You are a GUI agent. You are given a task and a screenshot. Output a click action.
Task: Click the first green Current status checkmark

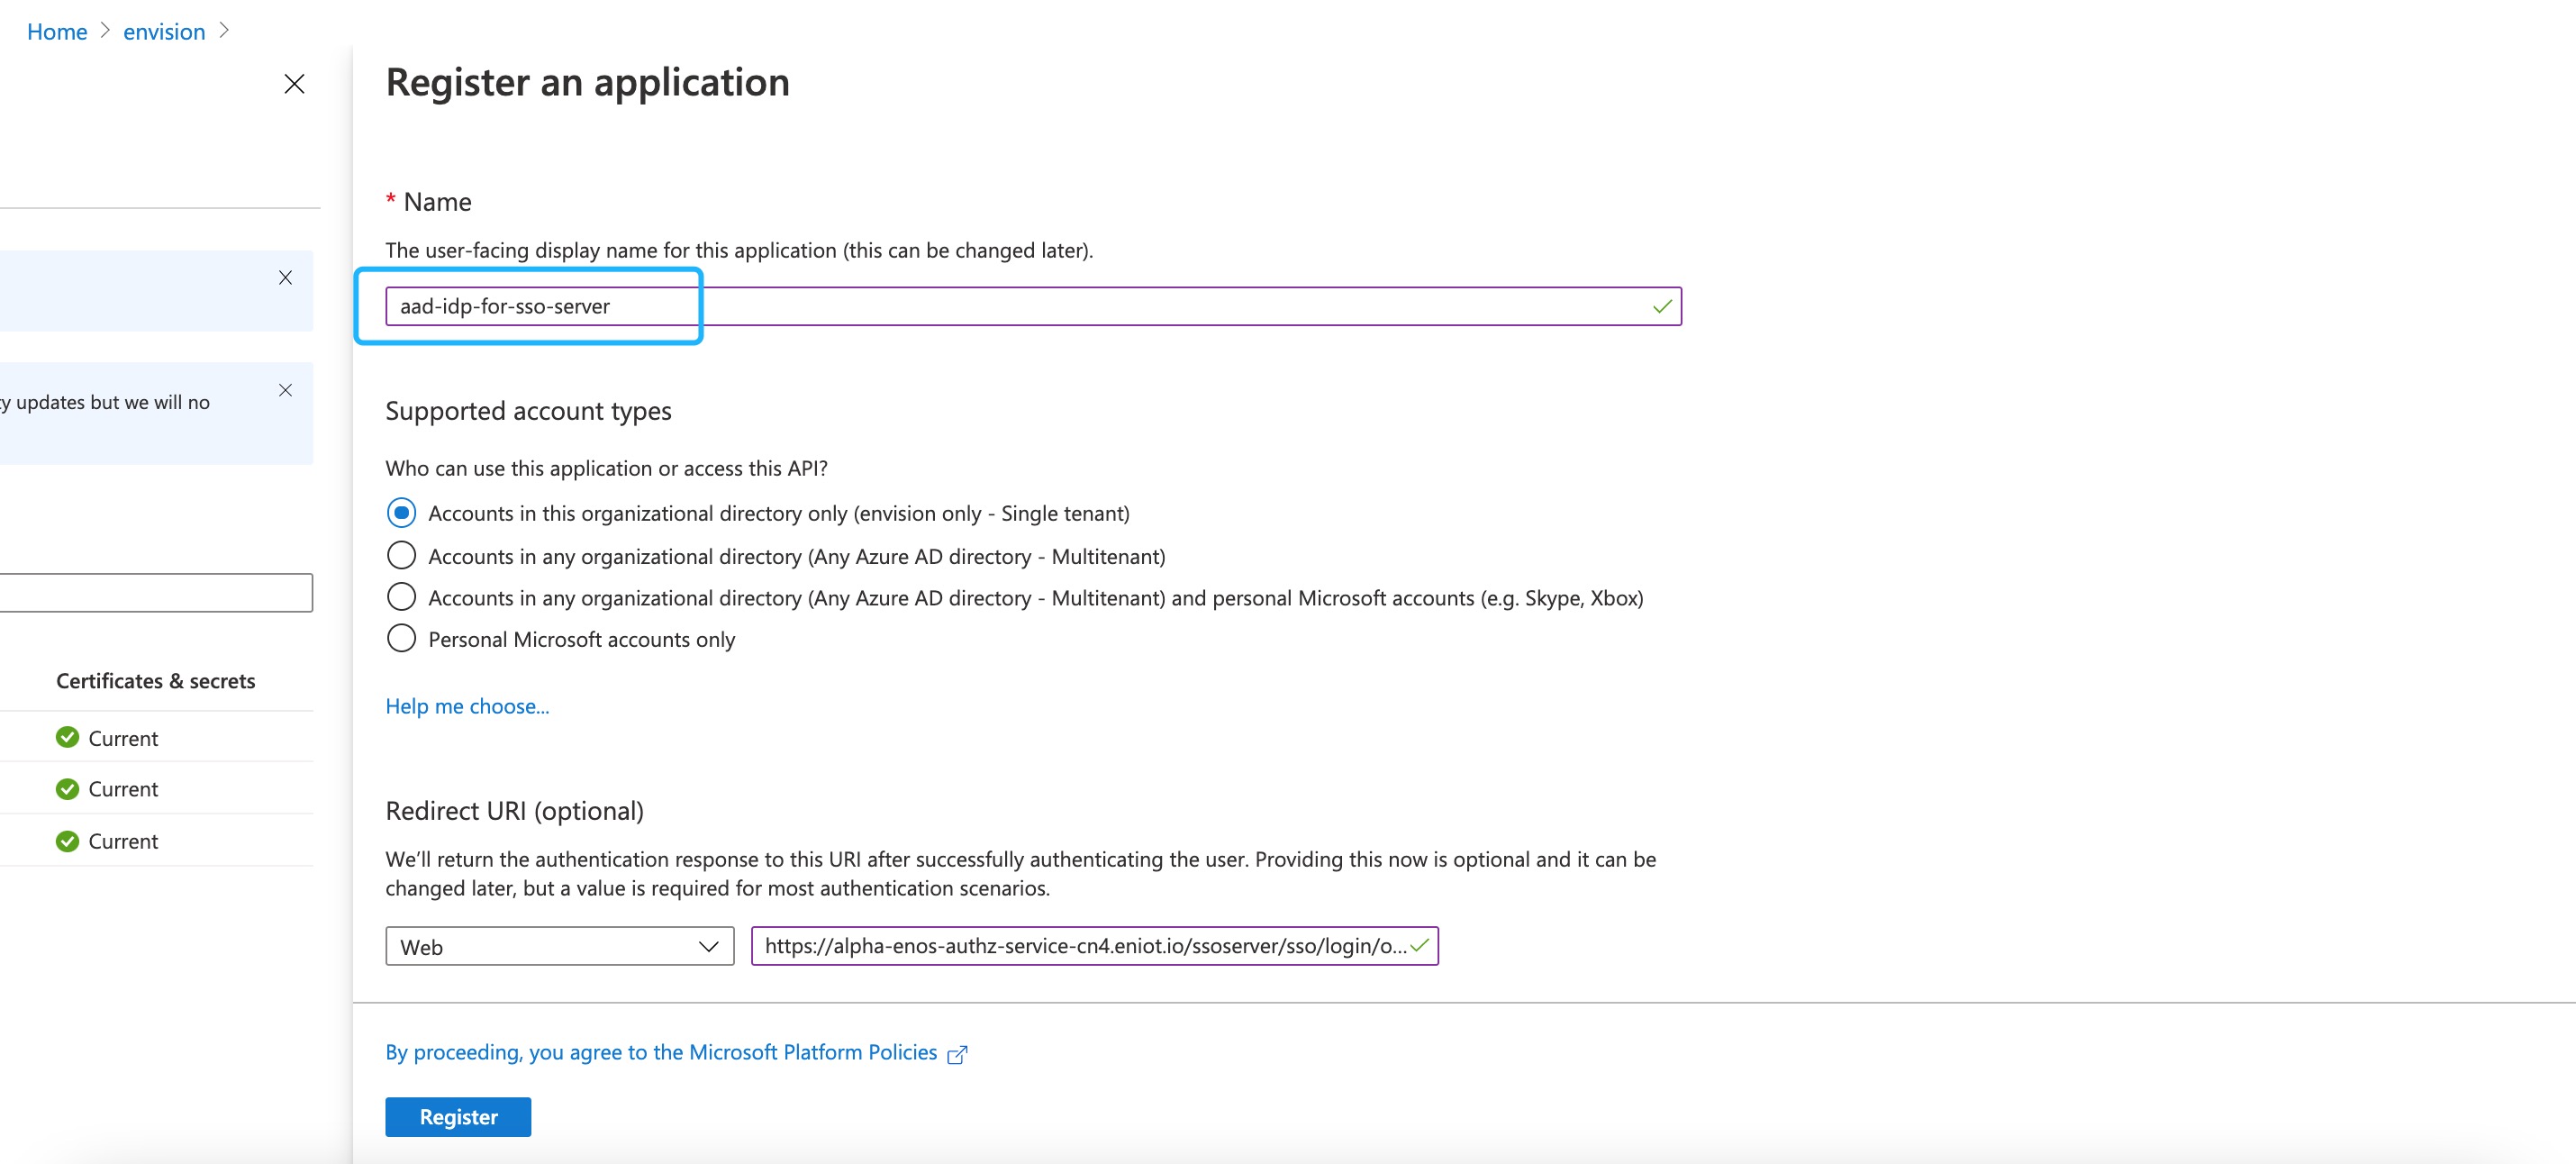67,738
